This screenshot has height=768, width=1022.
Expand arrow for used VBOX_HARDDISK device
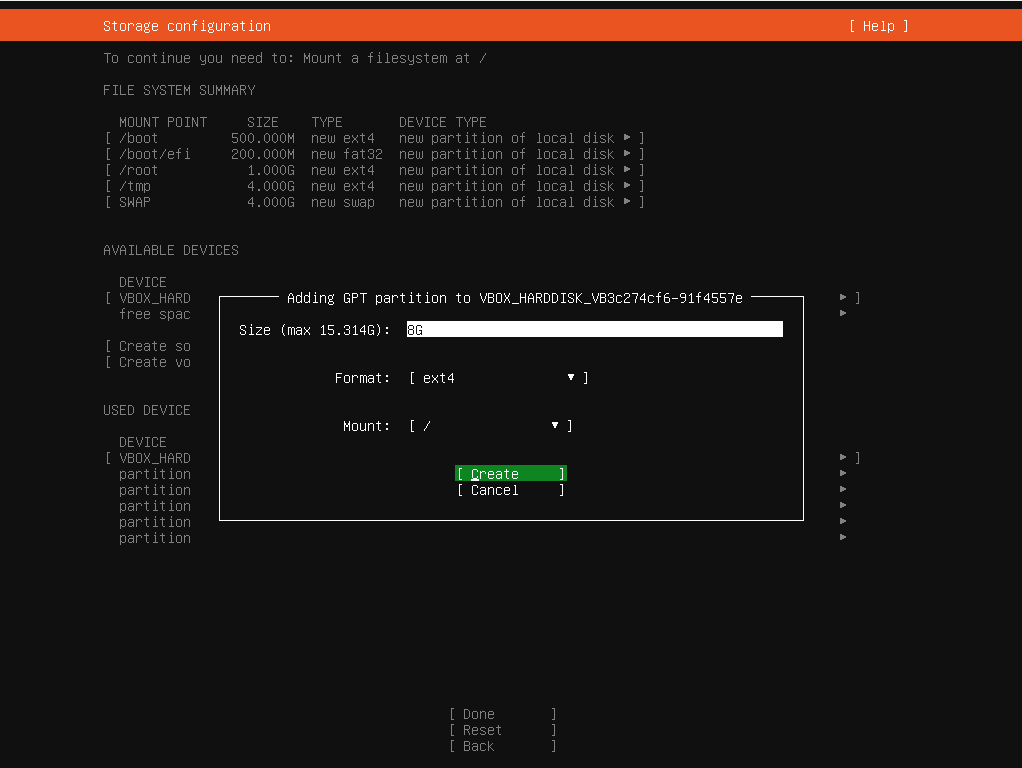tap(843, 457)
